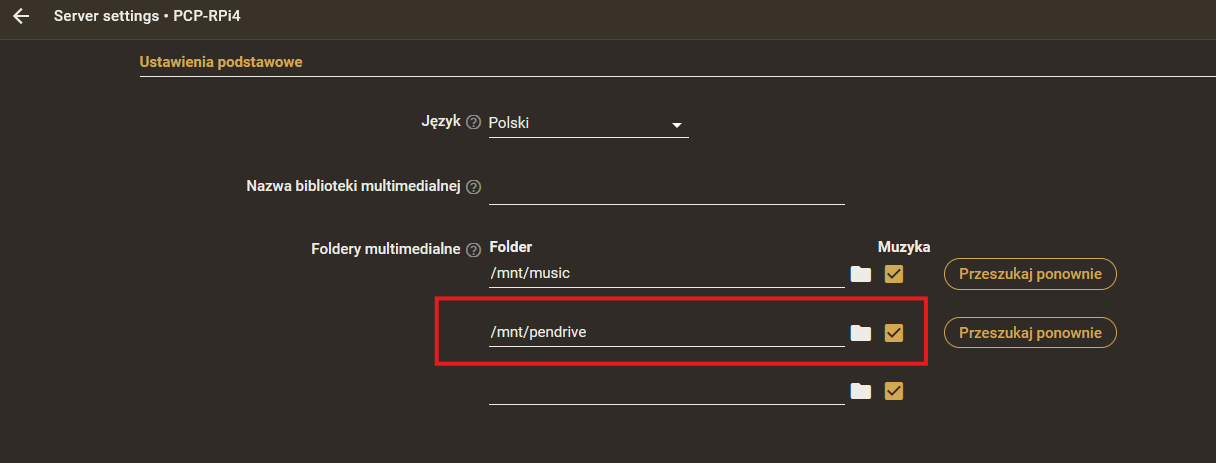Toggle Muzyka checkbox for /mnt/pendrive

click(894, 333)
